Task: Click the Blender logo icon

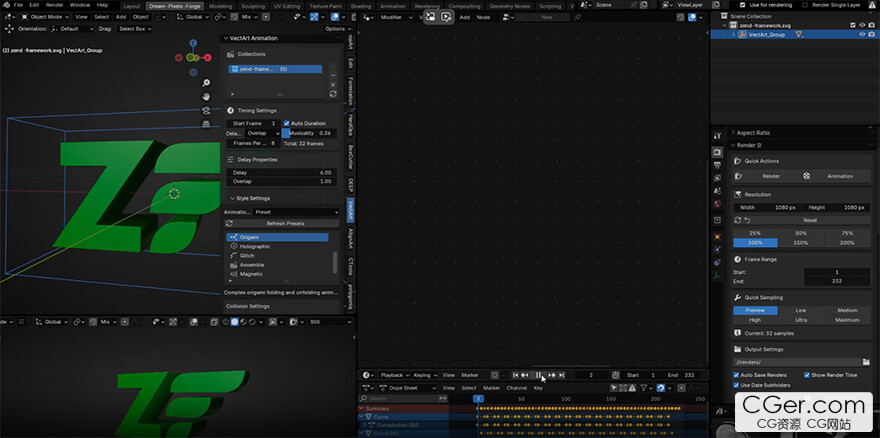Action: (6, 5)
